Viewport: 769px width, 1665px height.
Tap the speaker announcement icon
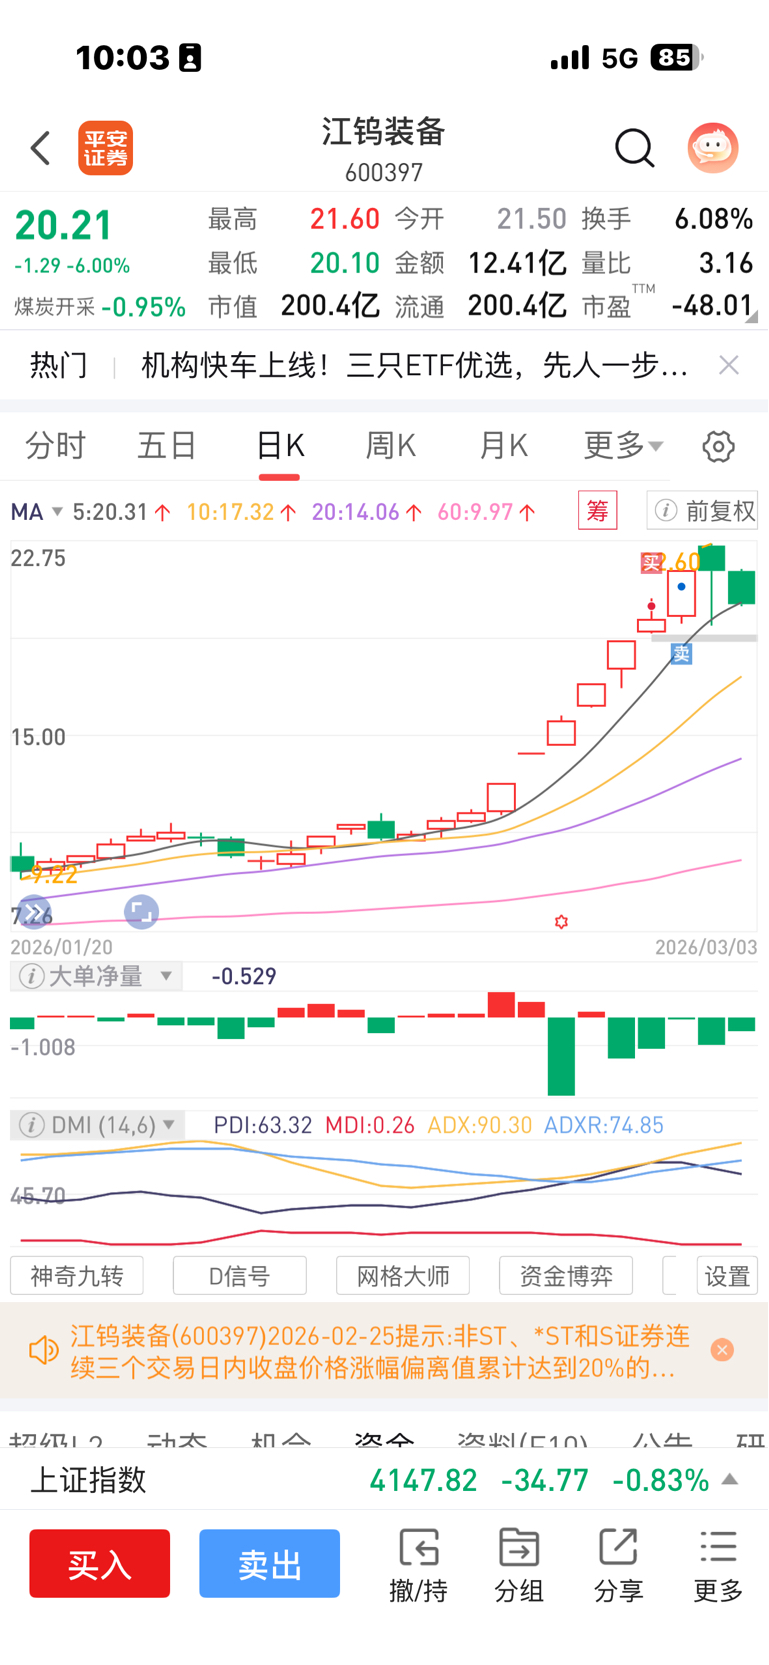(x=44, y=1351)
